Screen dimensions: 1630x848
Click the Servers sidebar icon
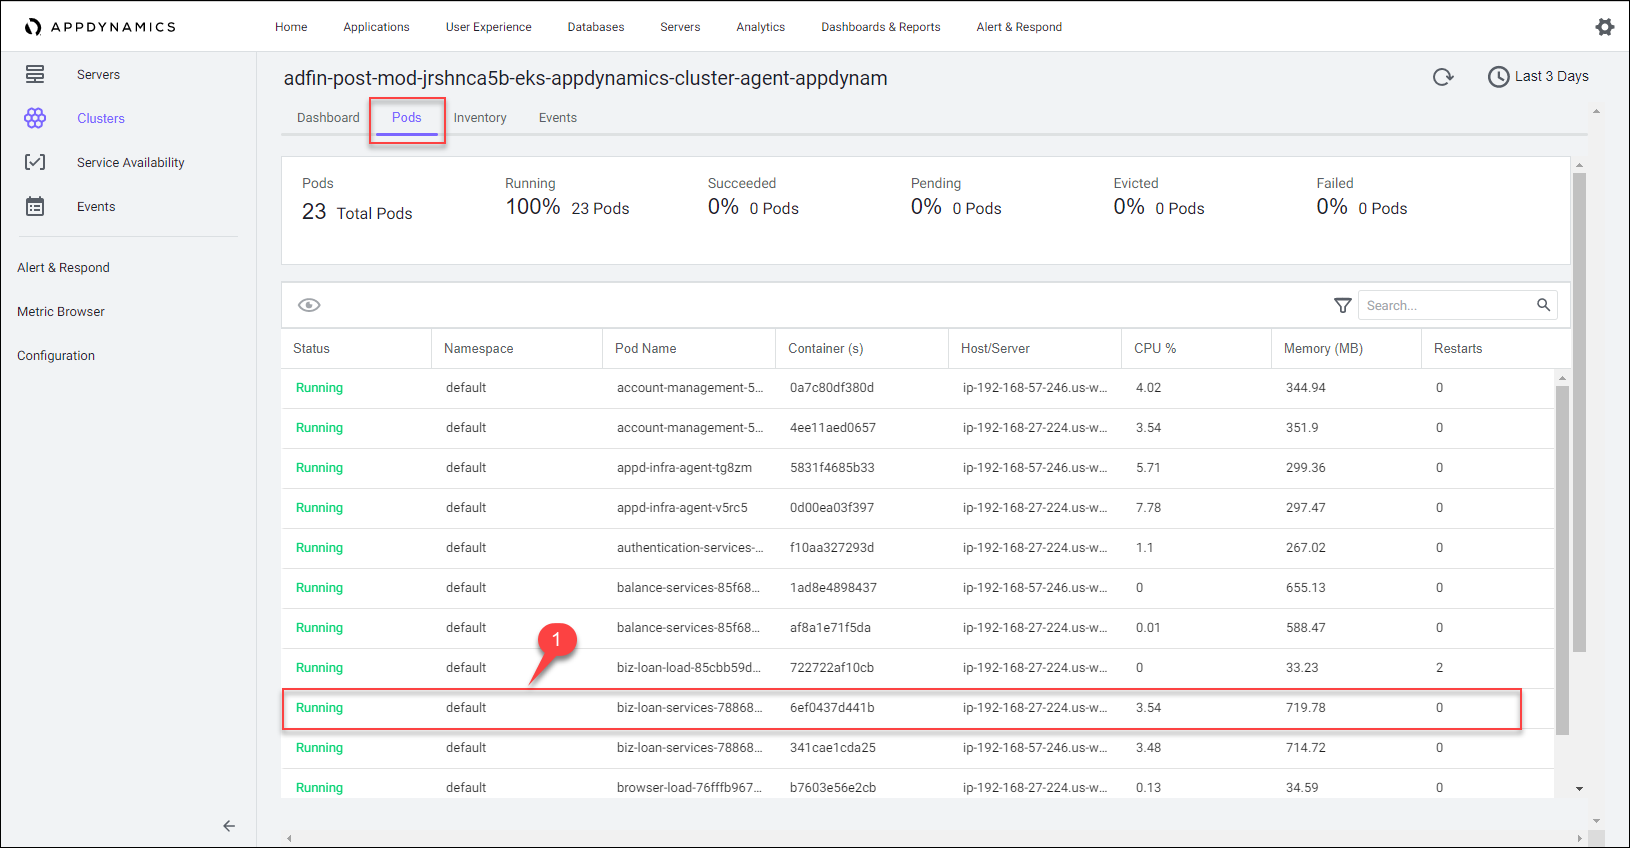pos(35,74)
